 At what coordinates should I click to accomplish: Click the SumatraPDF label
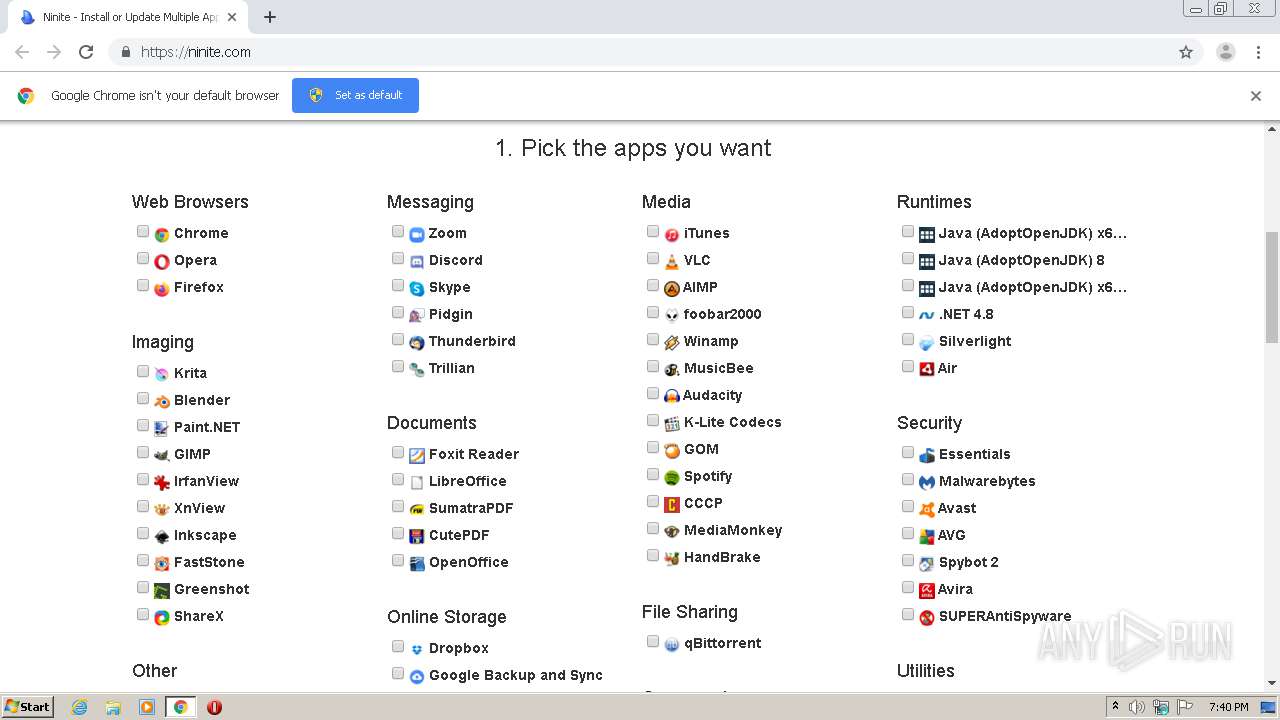pos(471,509)
